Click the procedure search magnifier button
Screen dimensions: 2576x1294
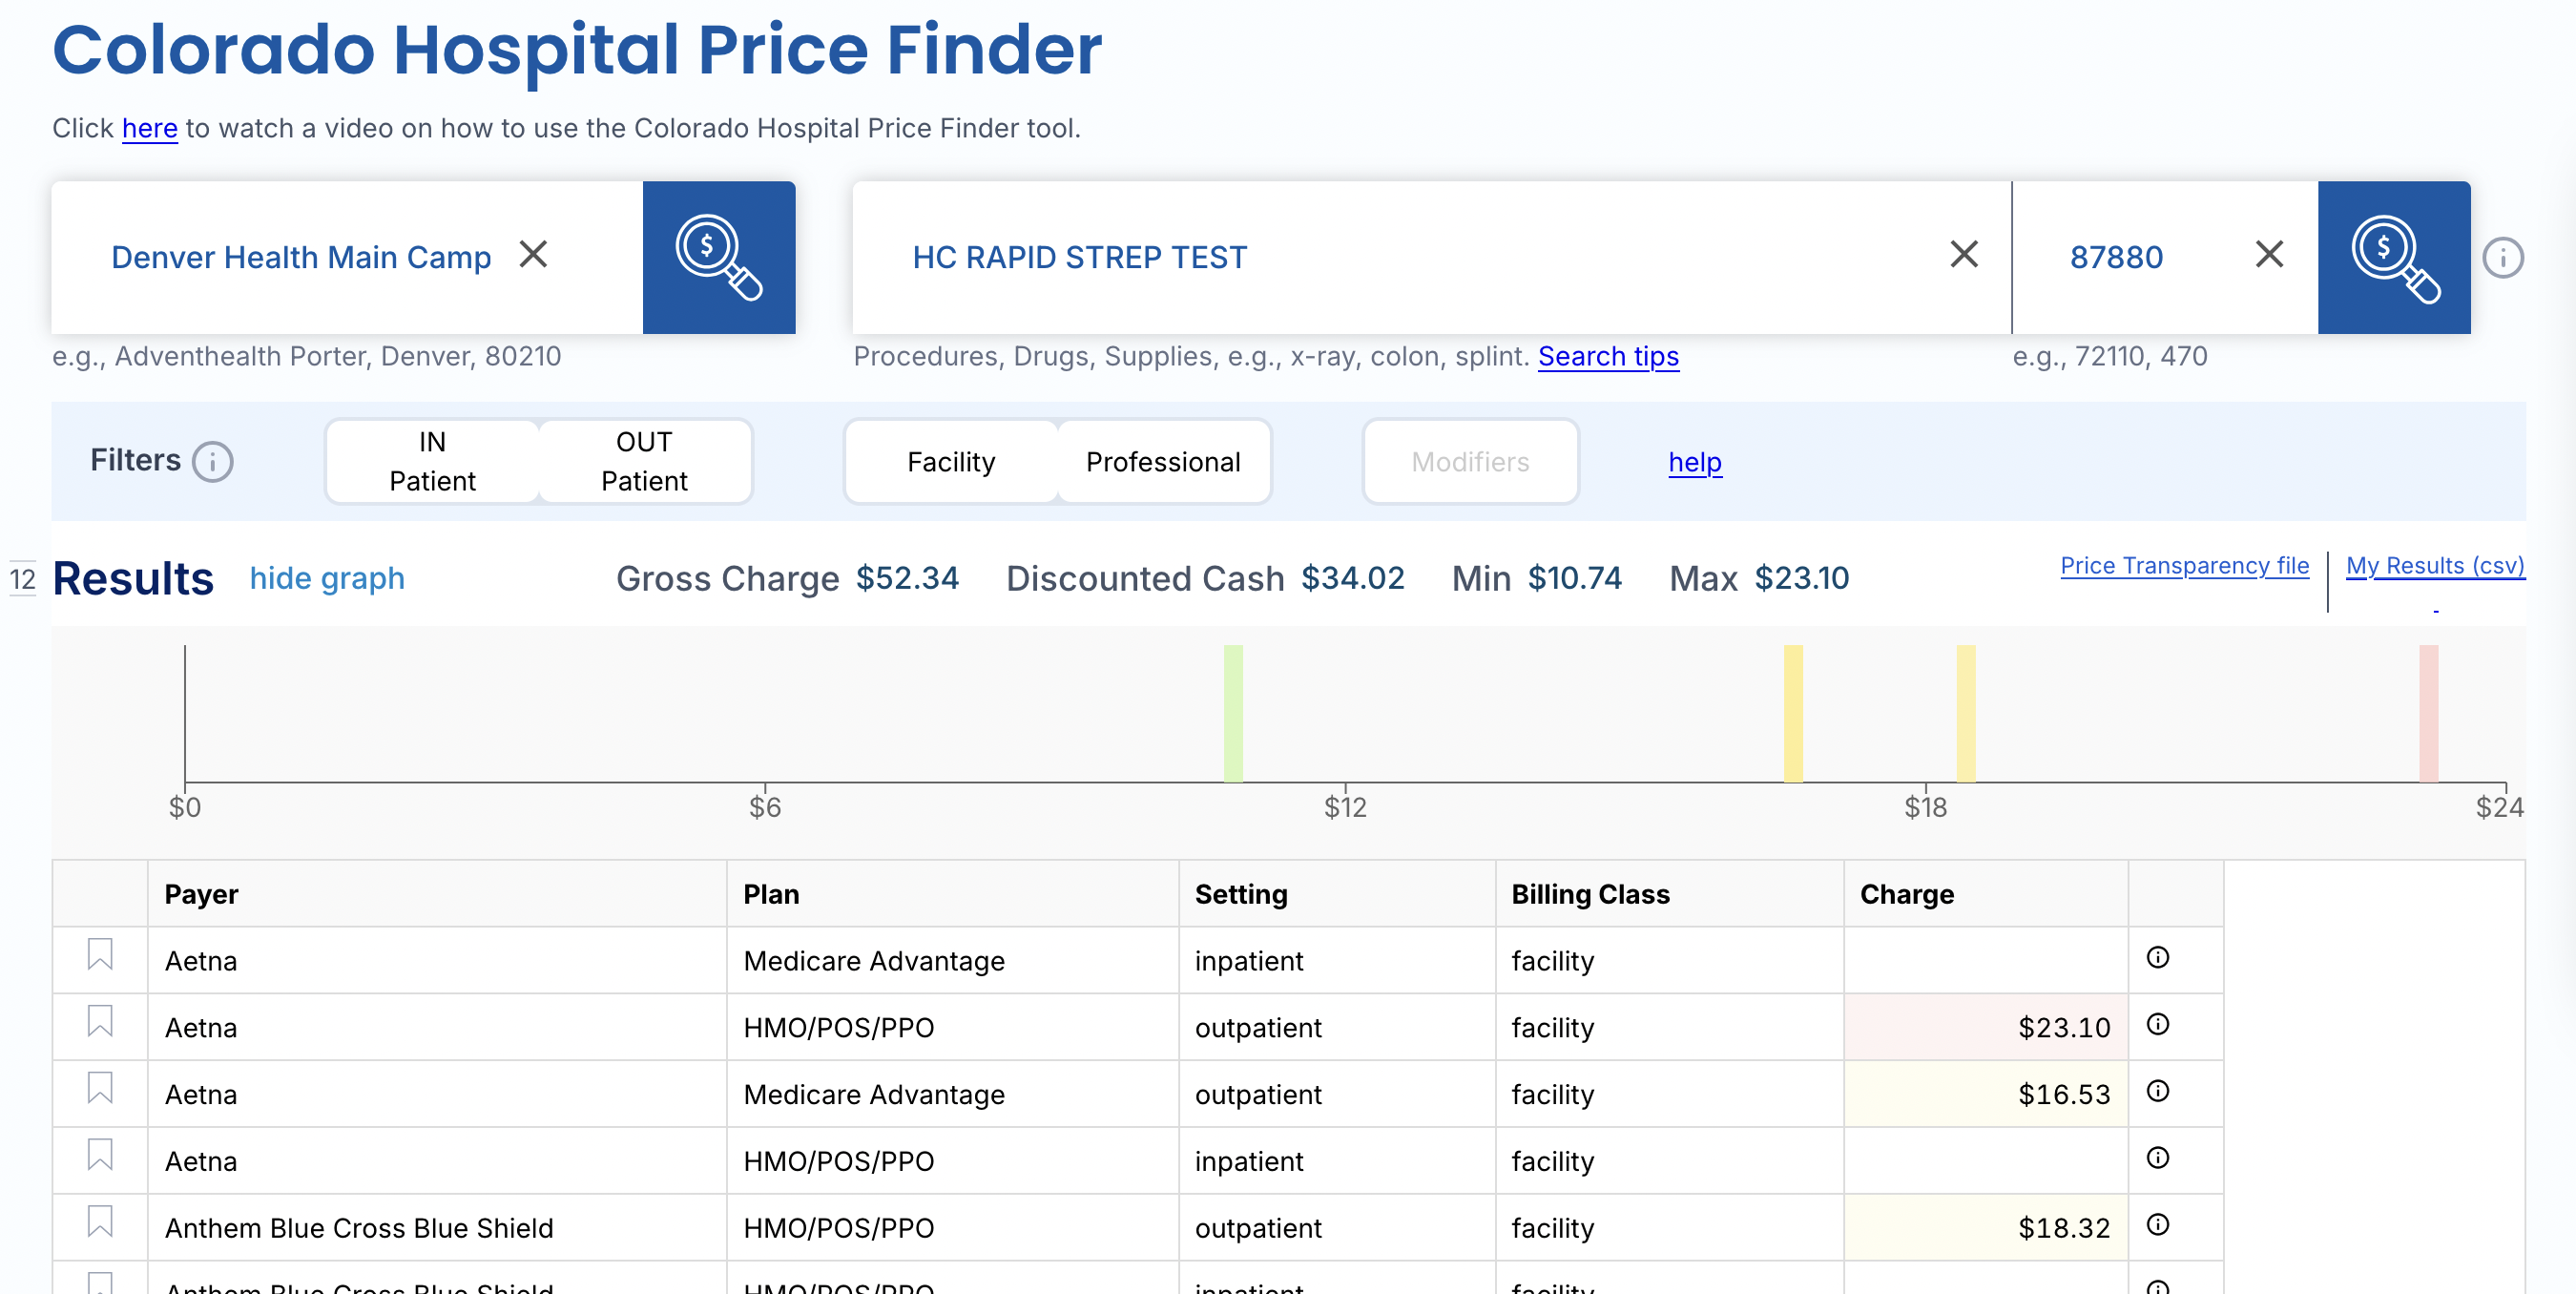click(2393, 257)
